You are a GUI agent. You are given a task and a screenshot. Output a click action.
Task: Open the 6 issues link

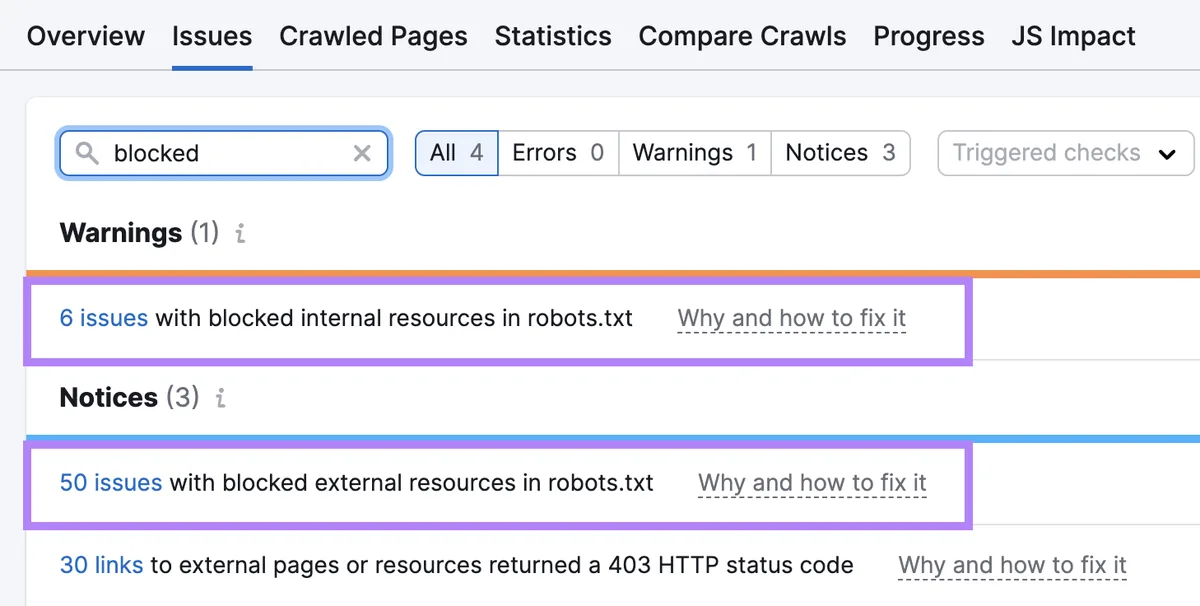pos(104,318)
